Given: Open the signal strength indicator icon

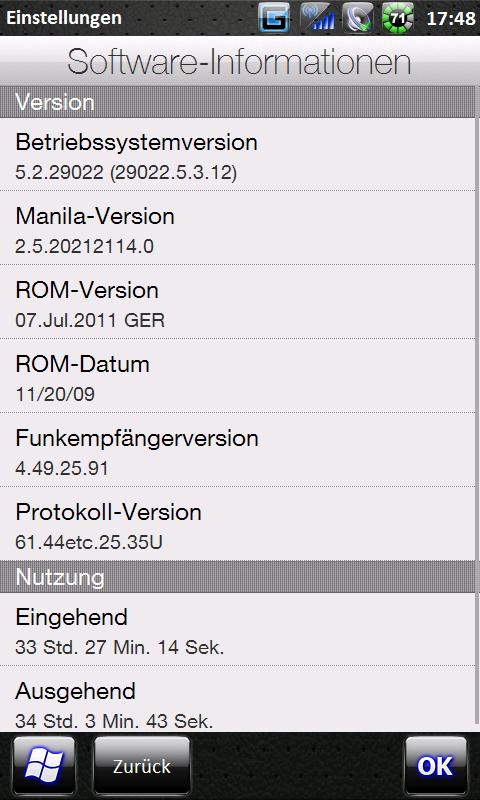Looking at the screenshot, I should tap(317, 18).
